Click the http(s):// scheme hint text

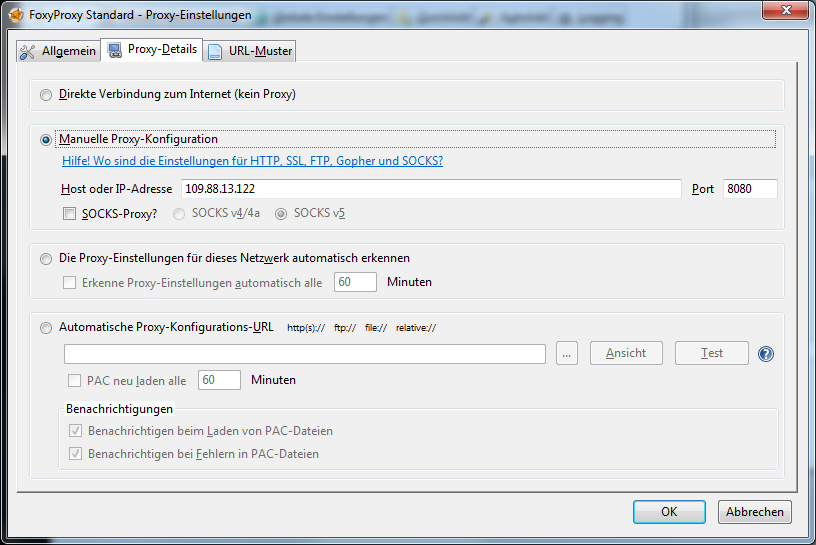pos(306,328)
